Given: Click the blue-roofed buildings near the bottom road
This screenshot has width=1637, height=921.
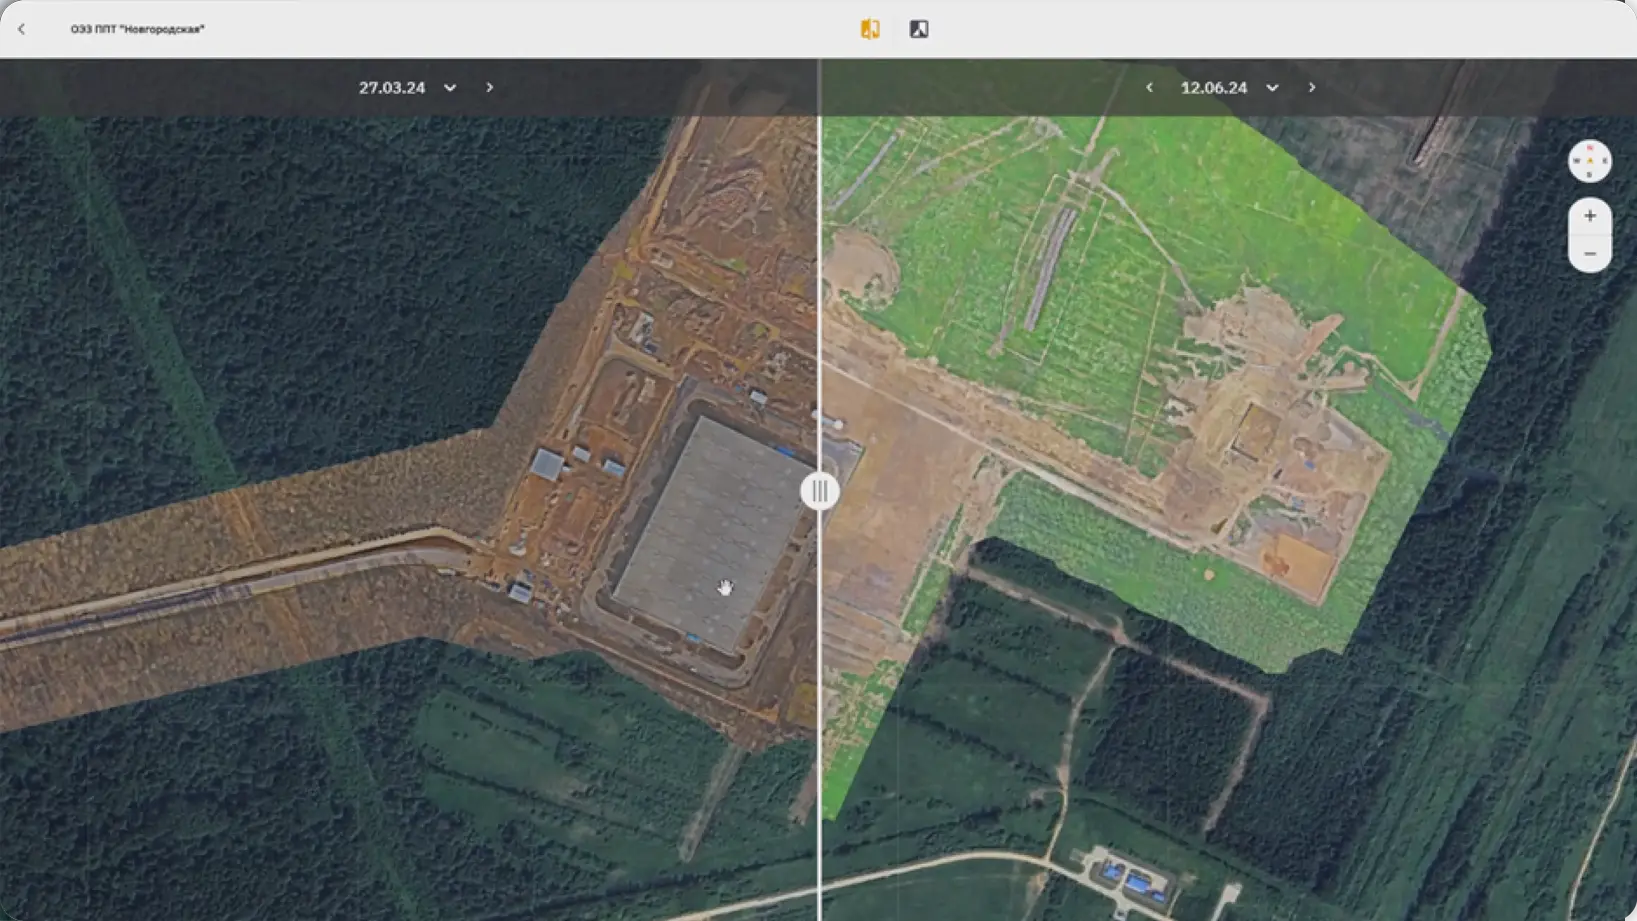Looking at the screenshot, I should pyautogui.click(x=1128, y=879).
